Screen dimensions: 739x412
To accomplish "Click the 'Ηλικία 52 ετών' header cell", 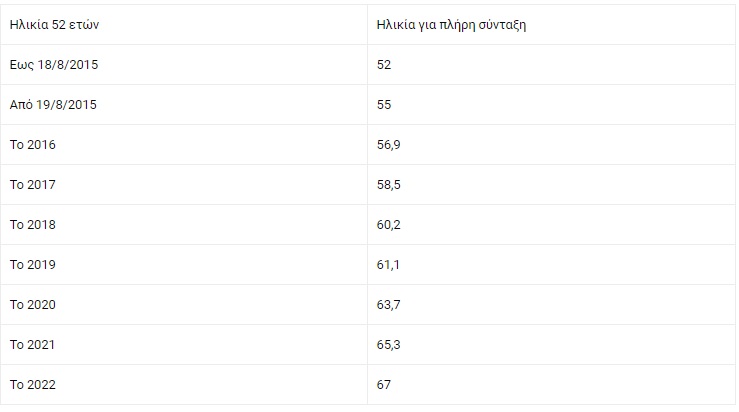I will (53, 25).
